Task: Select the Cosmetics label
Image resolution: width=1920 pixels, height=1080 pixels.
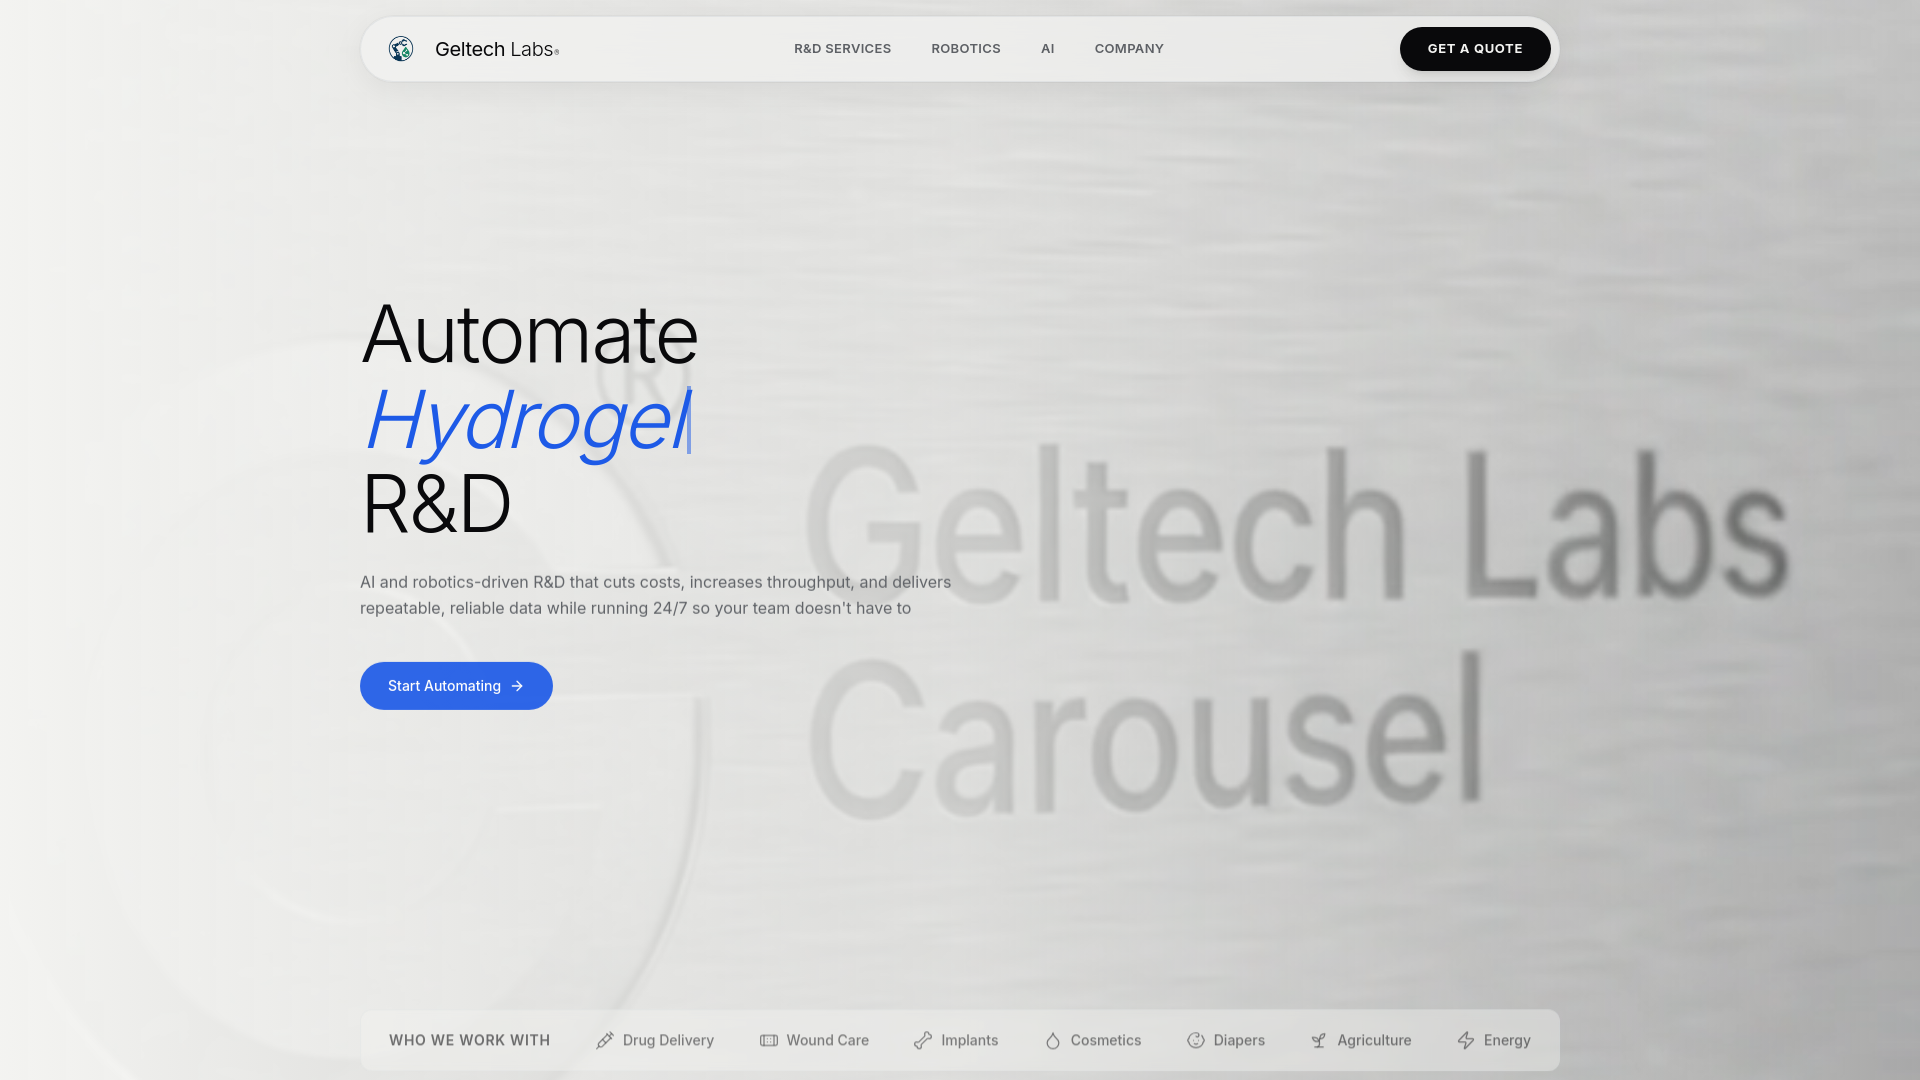Action: click(x=1106, y=1041)
